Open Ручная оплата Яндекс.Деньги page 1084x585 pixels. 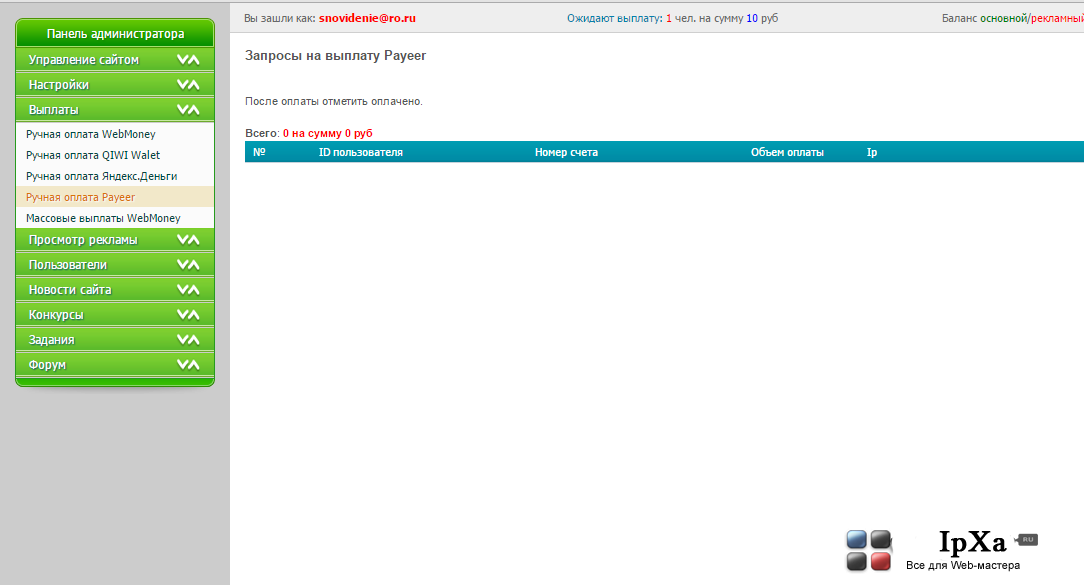click(102, 176)
